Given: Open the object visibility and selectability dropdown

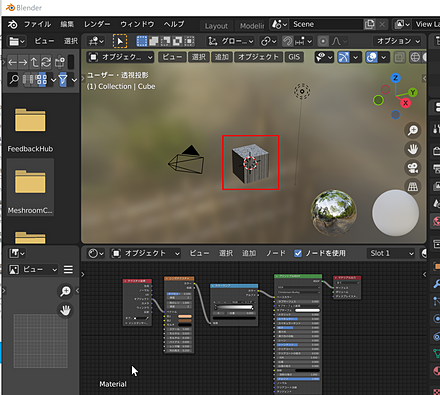Looking at the screenshot, I should click(324, 57).
